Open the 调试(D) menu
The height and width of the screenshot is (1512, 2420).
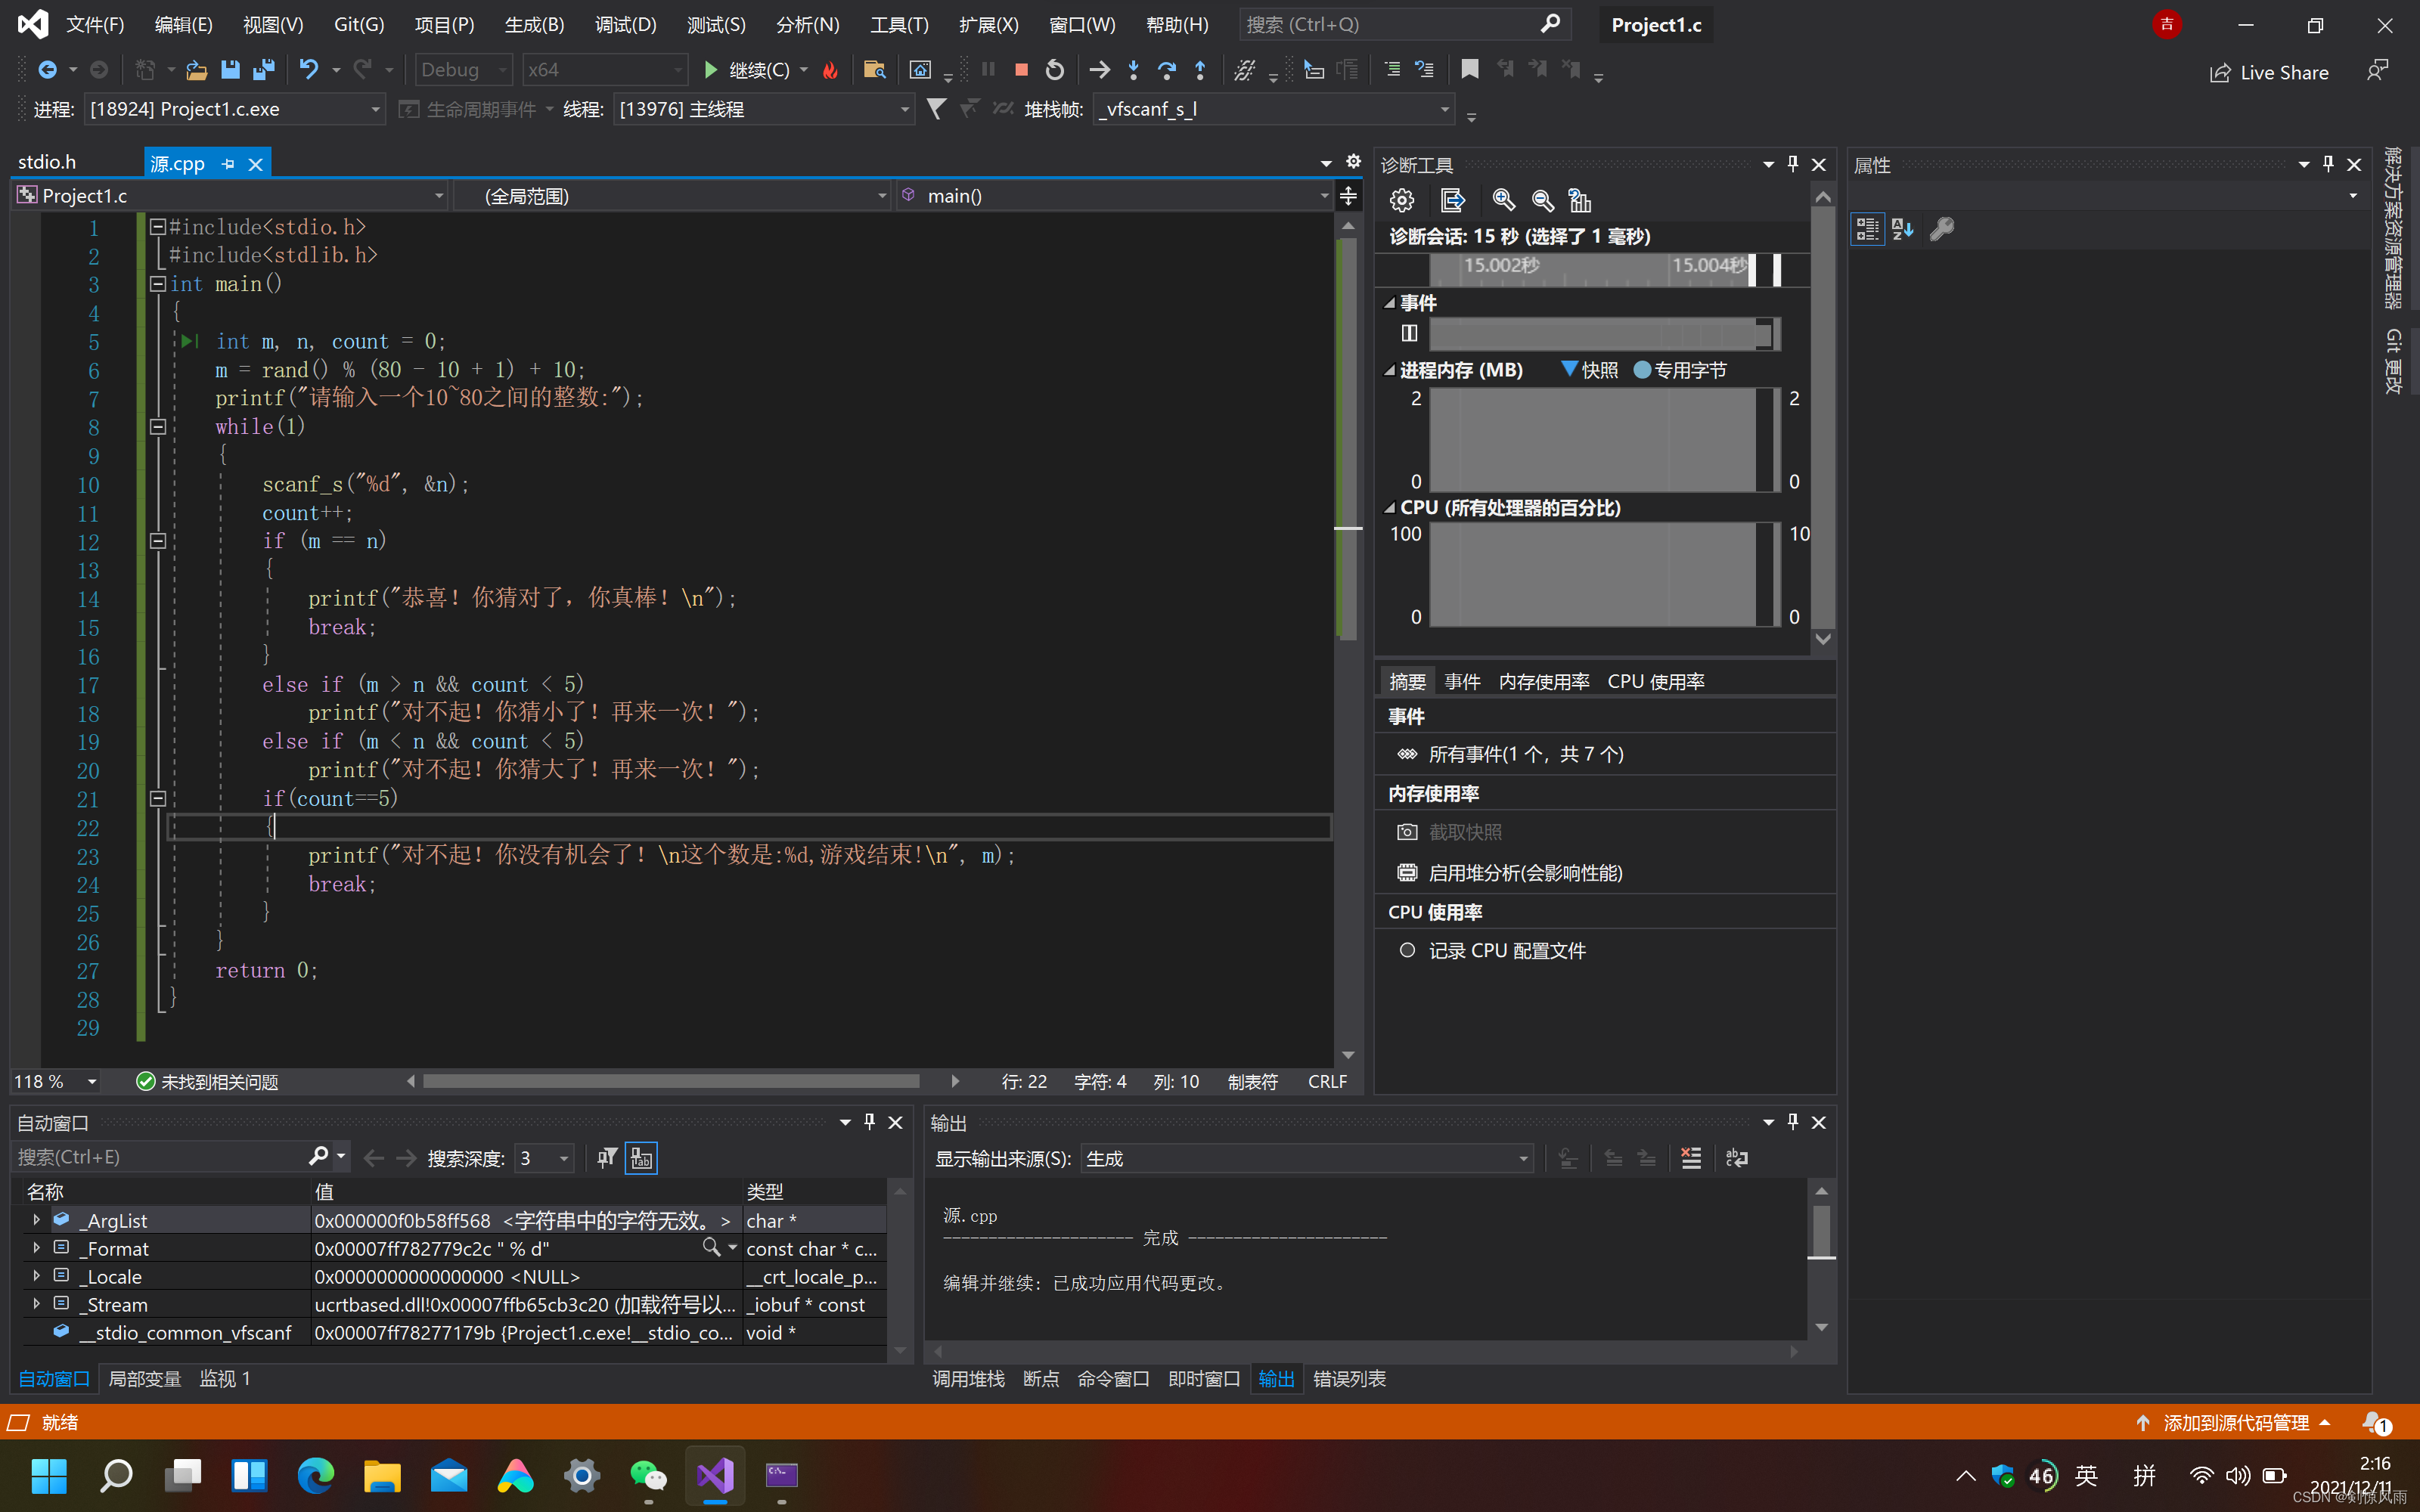625,24
